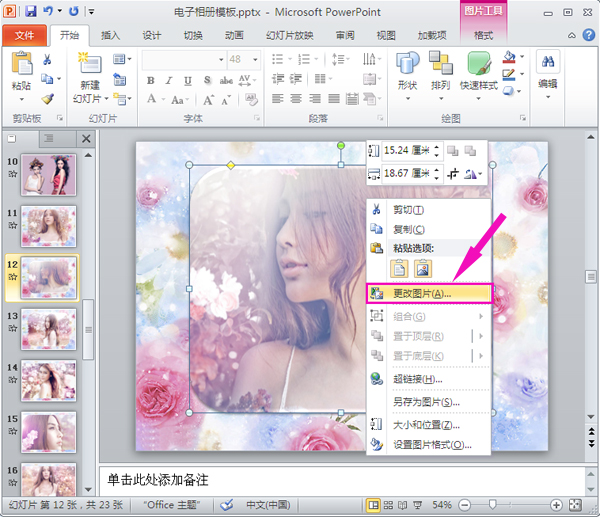The height and width of the screenshot is (517, 600).
Task: Select 剪切(T) in context menu
Action: [429, 210]
